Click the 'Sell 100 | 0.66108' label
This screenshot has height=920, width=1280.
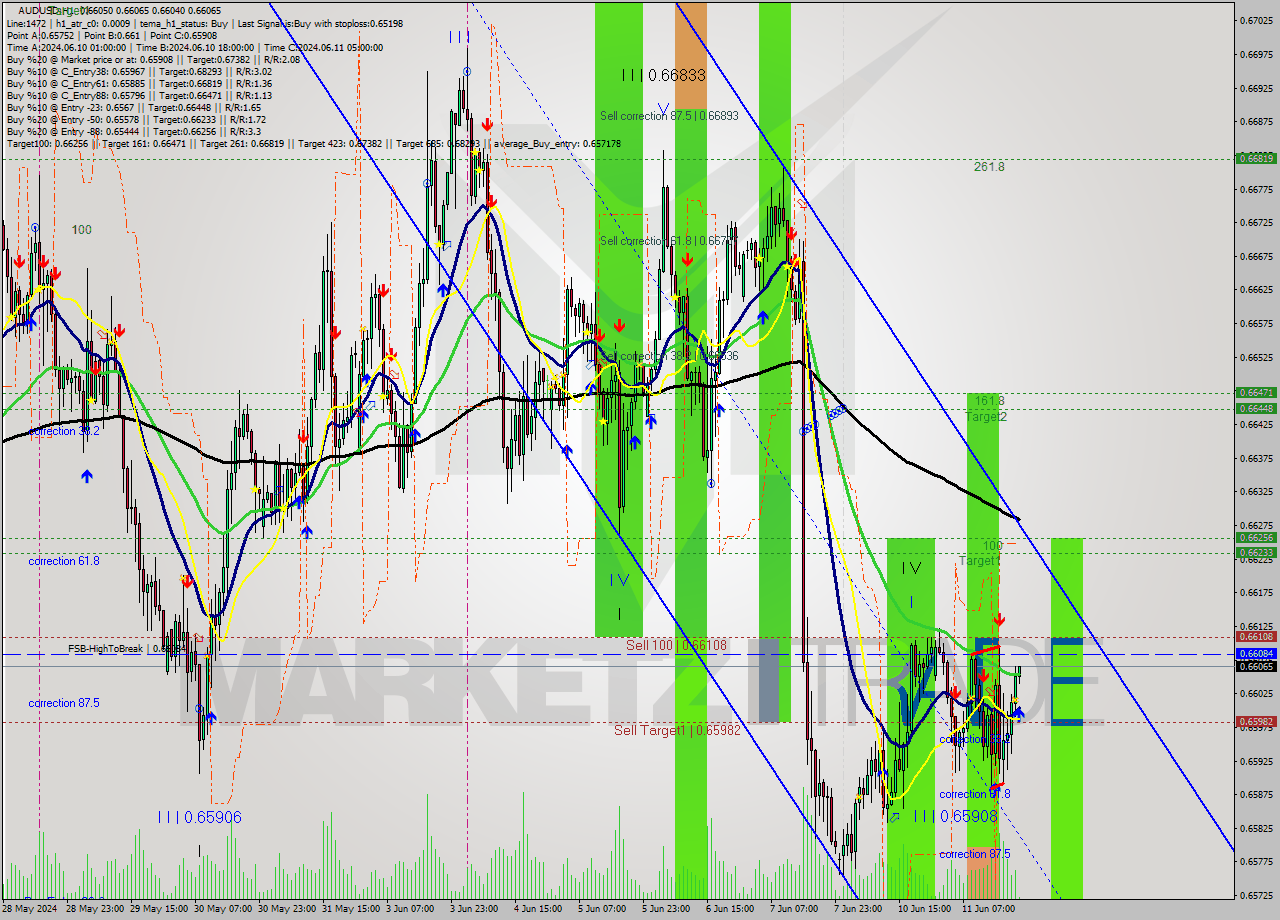click(x=677, y=645)
